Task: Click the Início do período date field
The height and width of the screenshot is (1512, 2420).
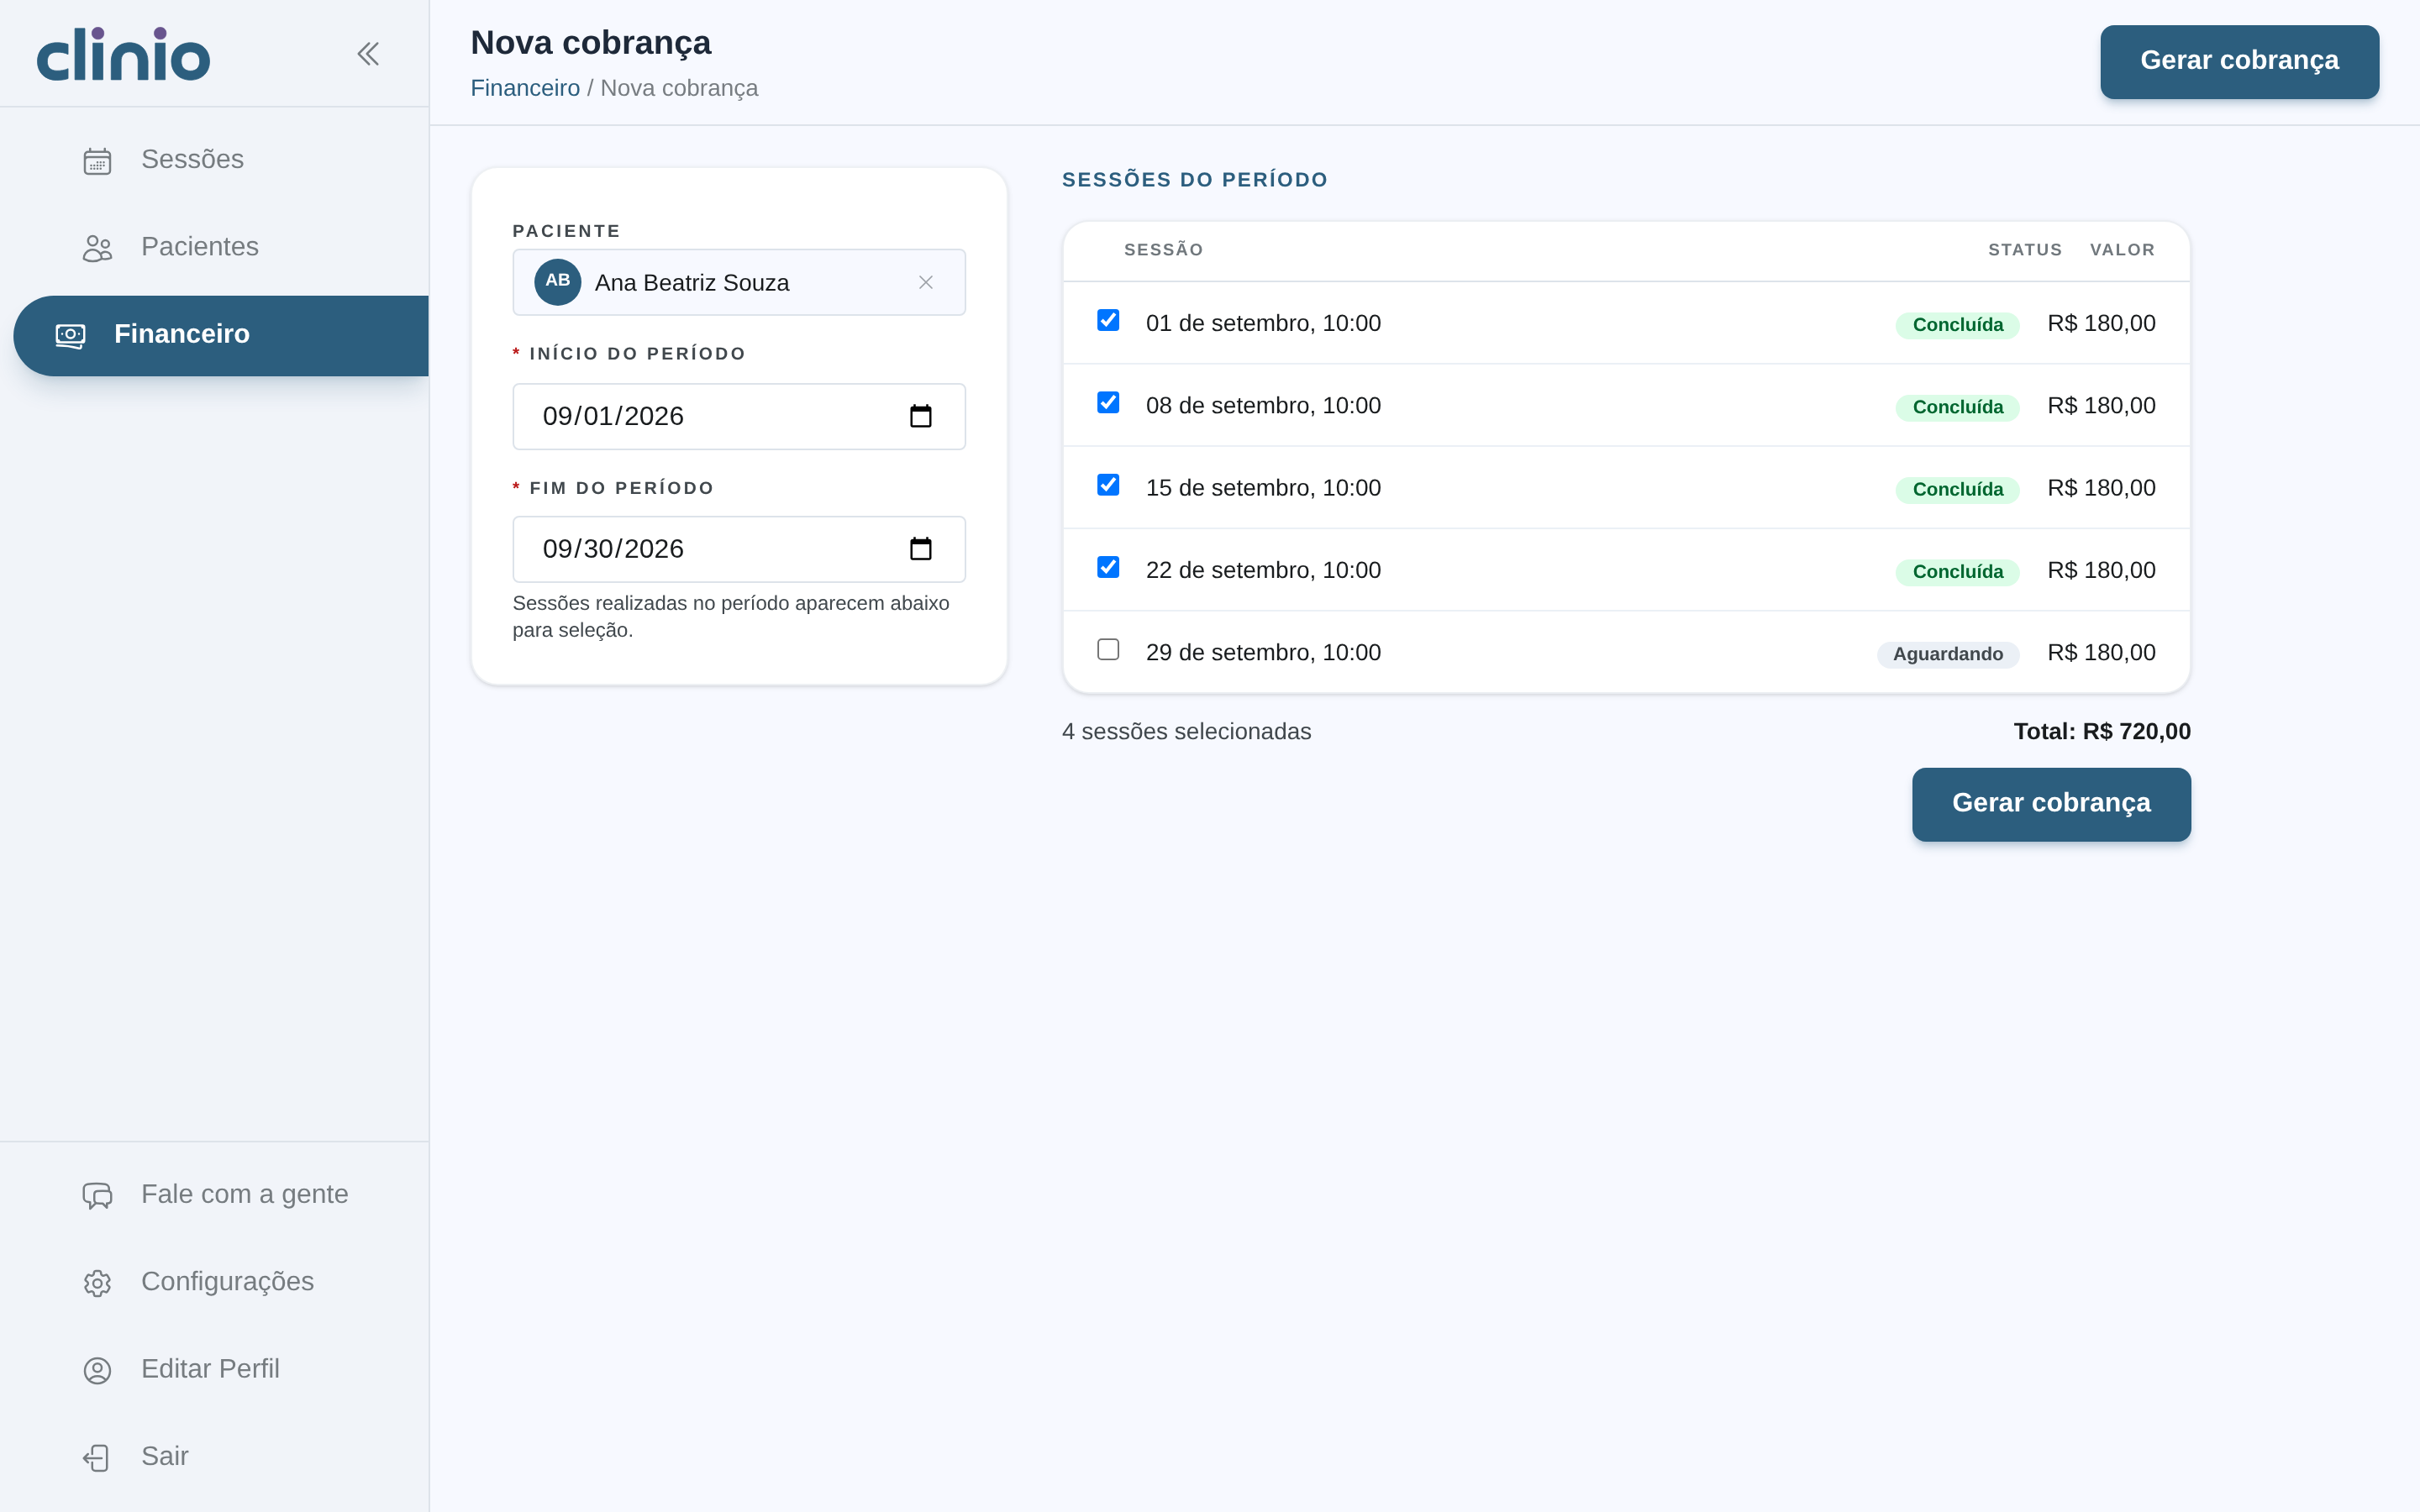Action: (739, 416)
